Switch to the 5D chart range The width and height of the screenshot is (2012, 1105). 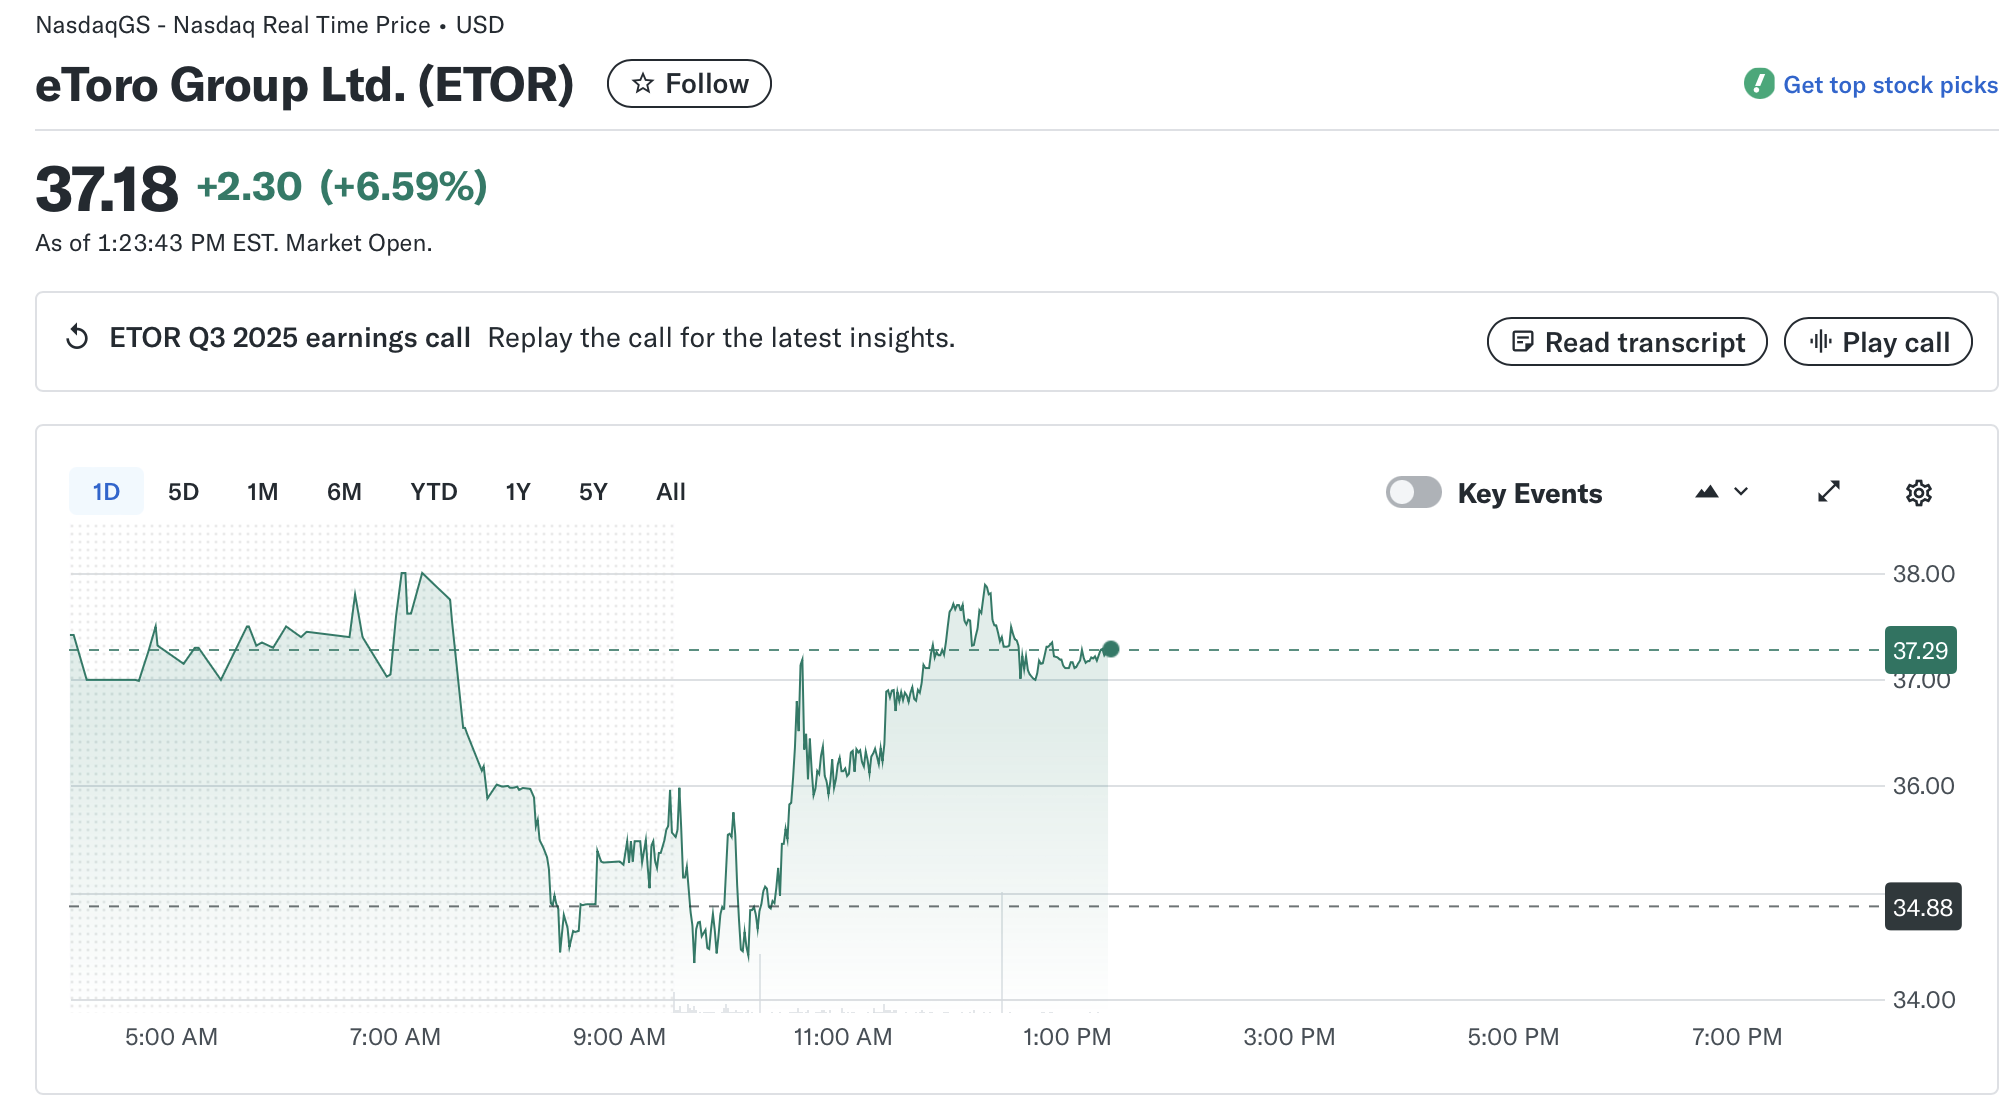click(183, 491)
